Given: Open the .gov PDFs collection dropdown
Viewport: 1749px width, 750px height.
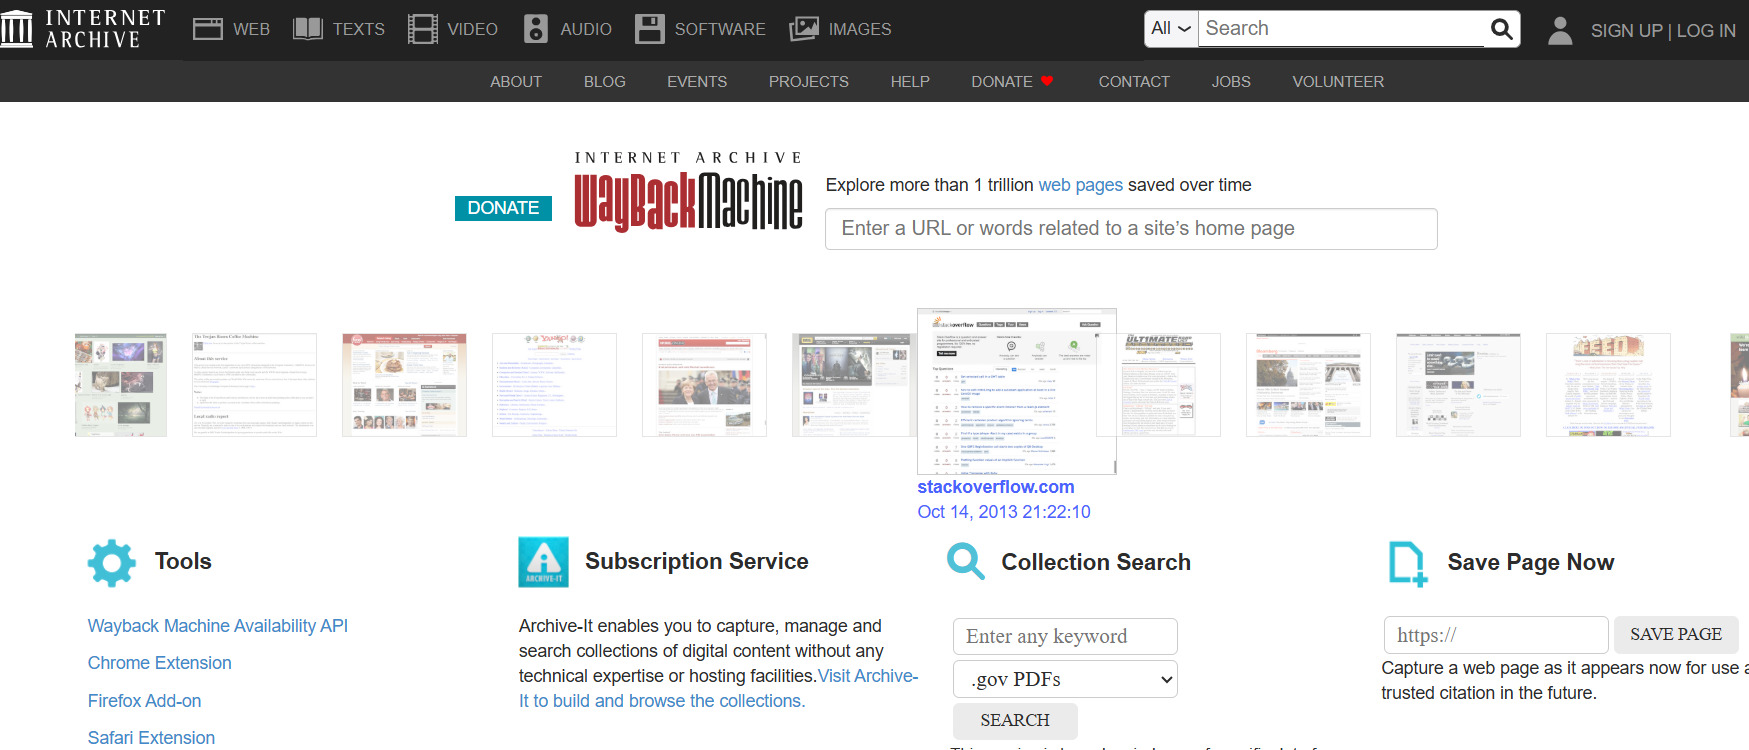Looking at the screenshot, I should click(1065, 679).
